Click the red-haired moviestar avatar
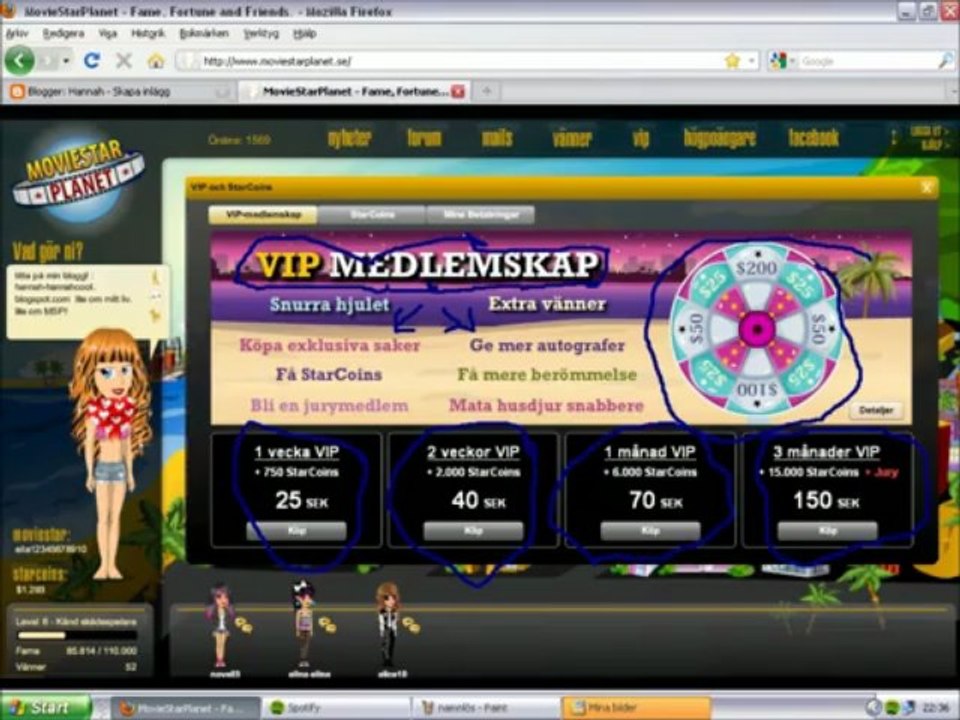Screen dimensions: 960x720 [110, 453]
